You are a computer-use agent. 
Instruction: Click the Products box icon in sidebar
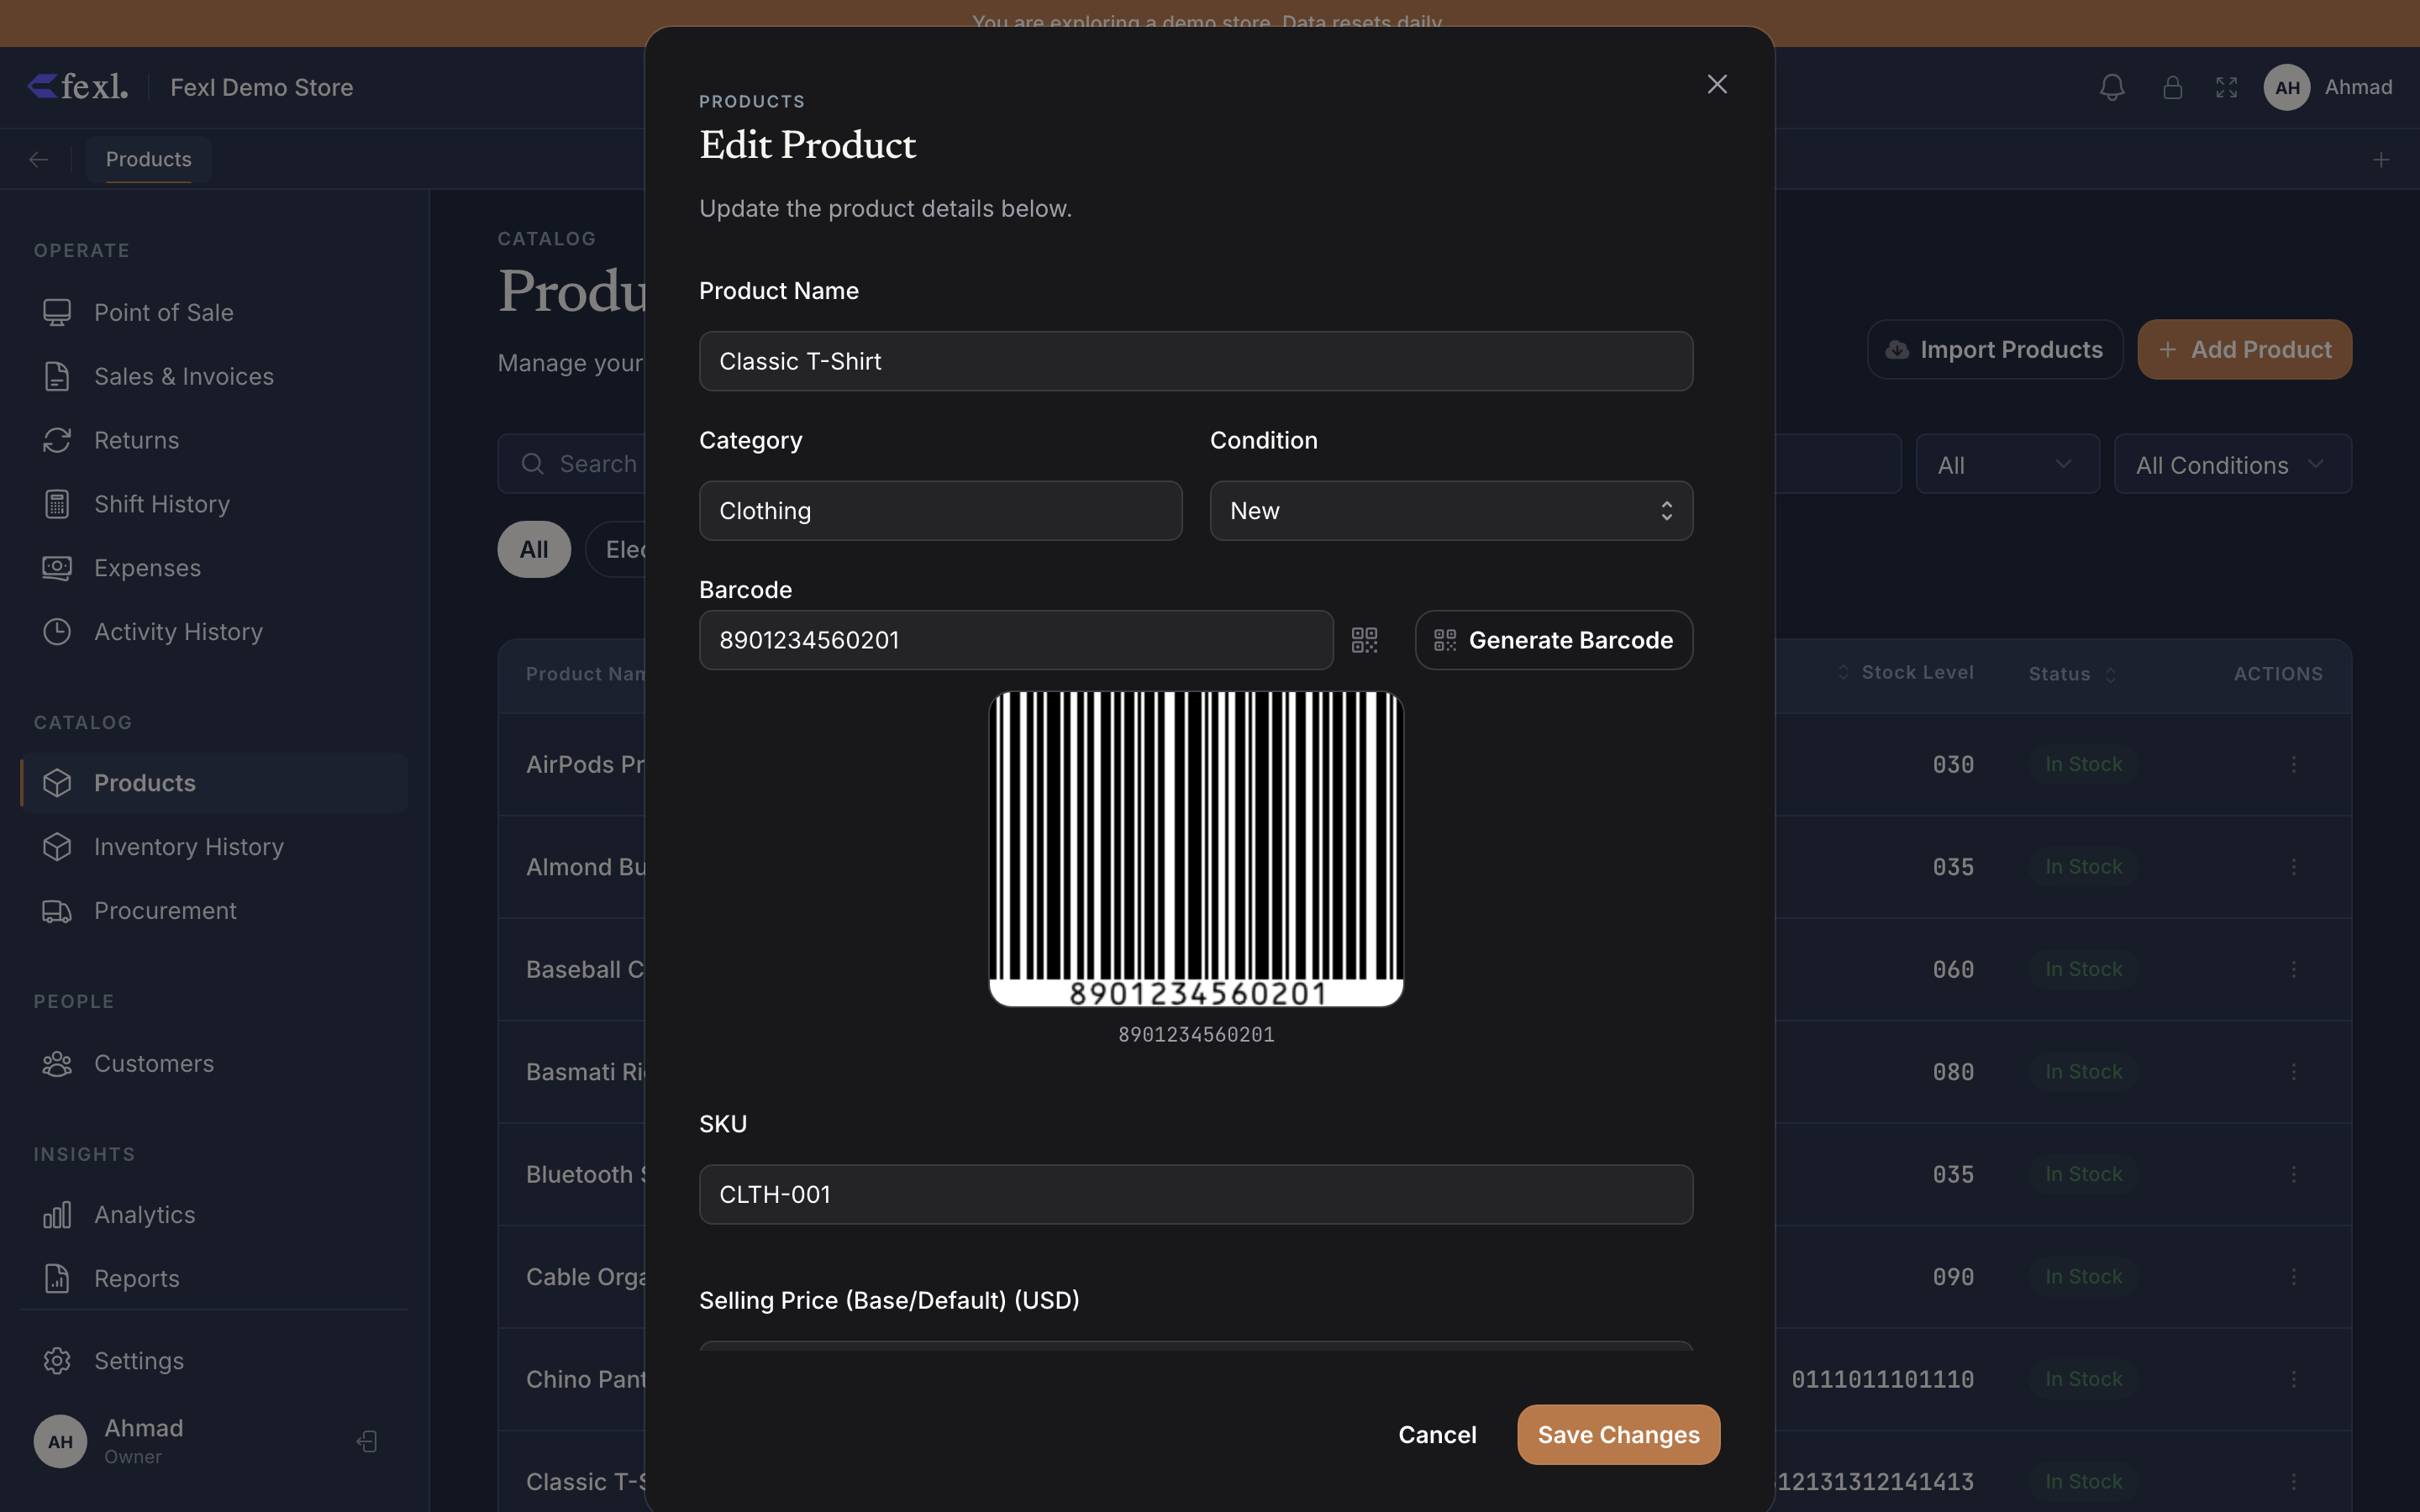click(57, 783)
